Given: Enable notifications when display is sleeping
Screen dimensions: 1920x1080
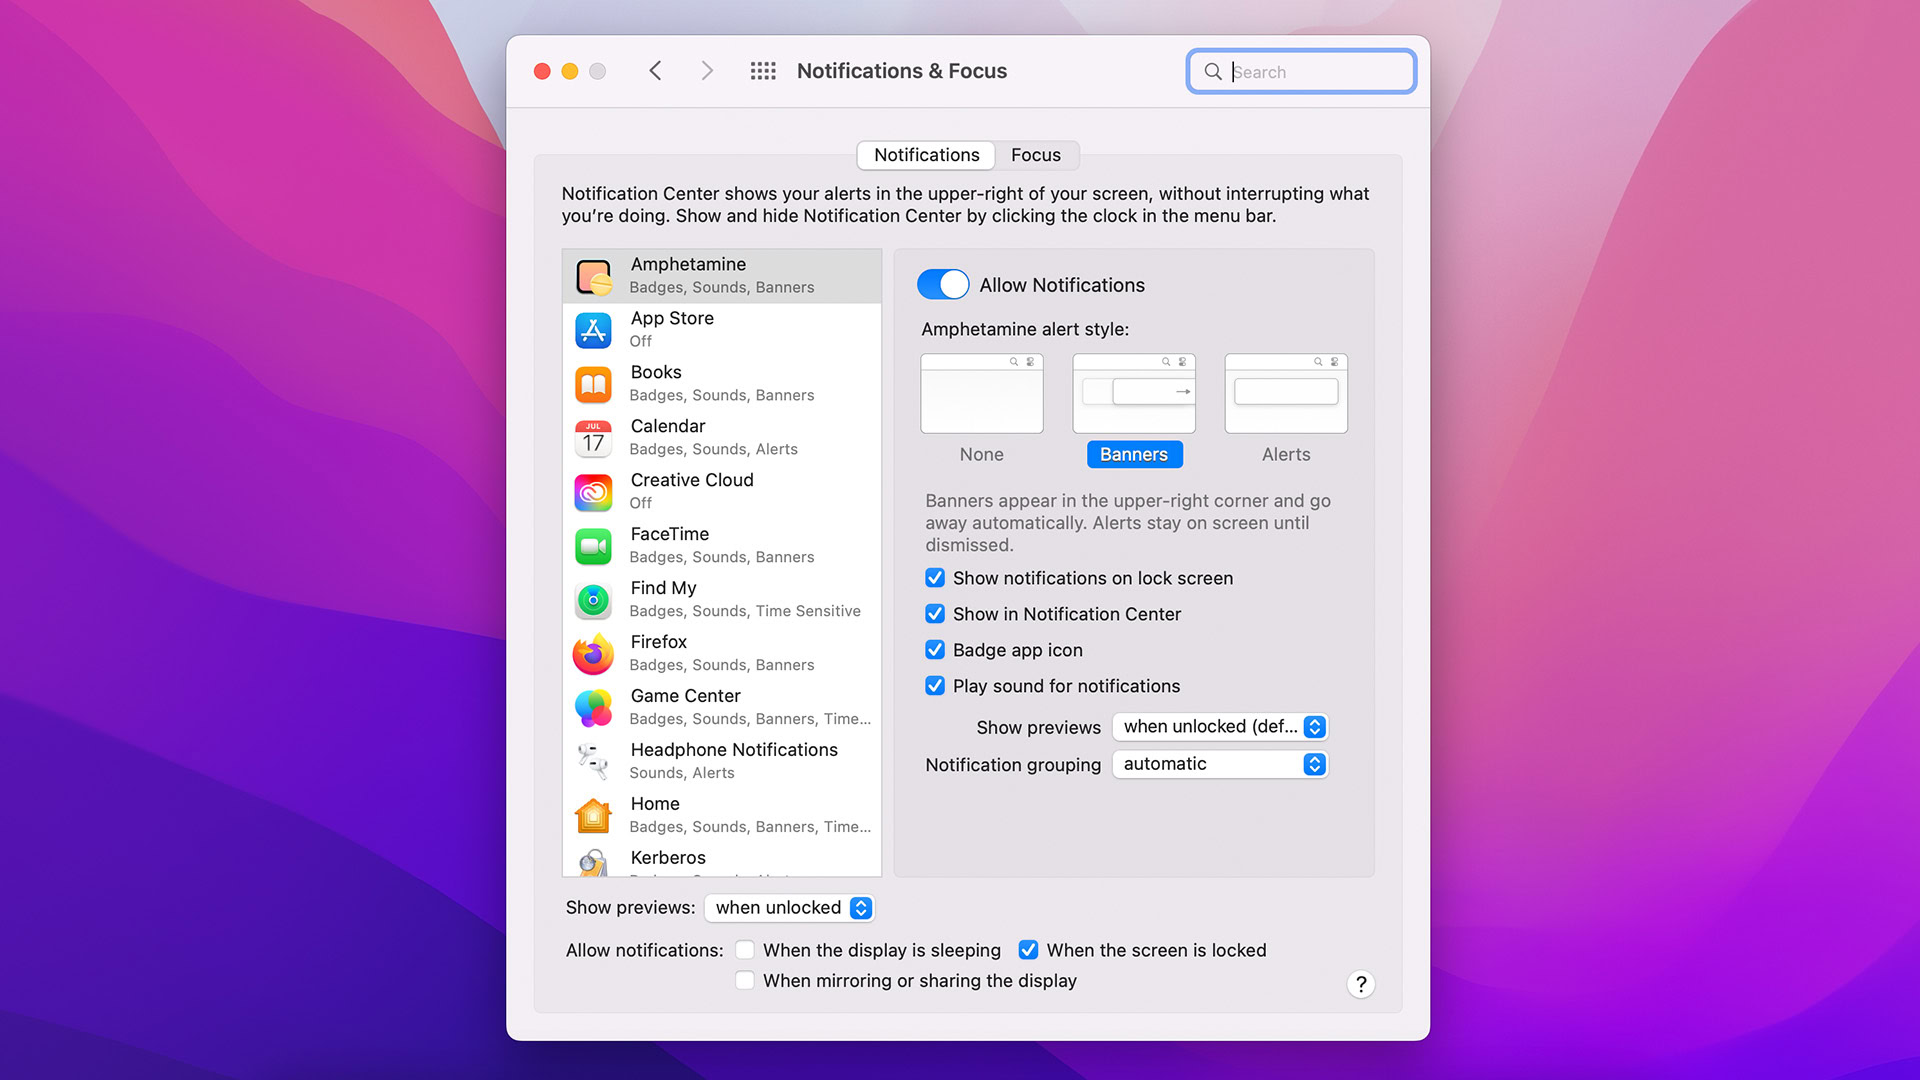Looking at the screenshot, I should pyautogui.click(x=745, y=950).
